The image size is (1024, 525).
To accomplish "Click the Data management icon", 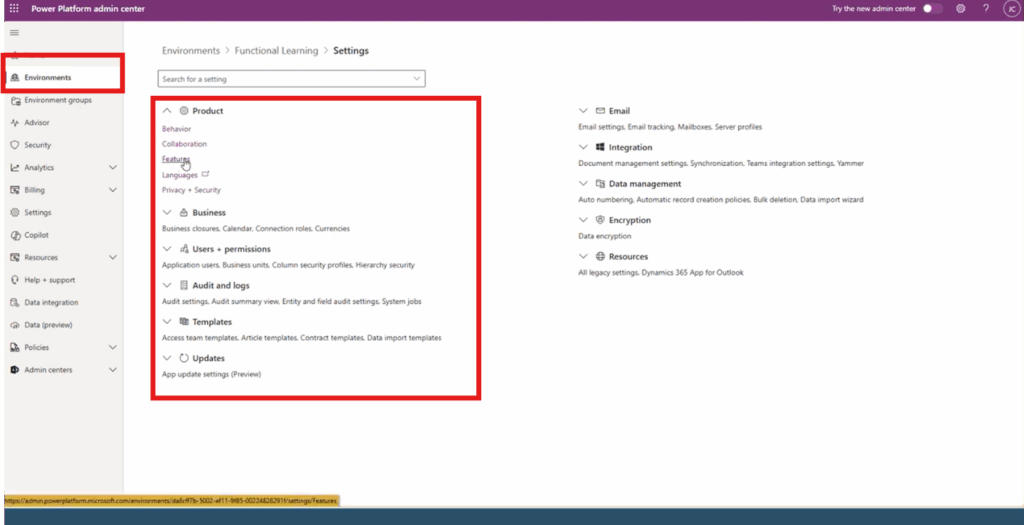I will (601, 184).
